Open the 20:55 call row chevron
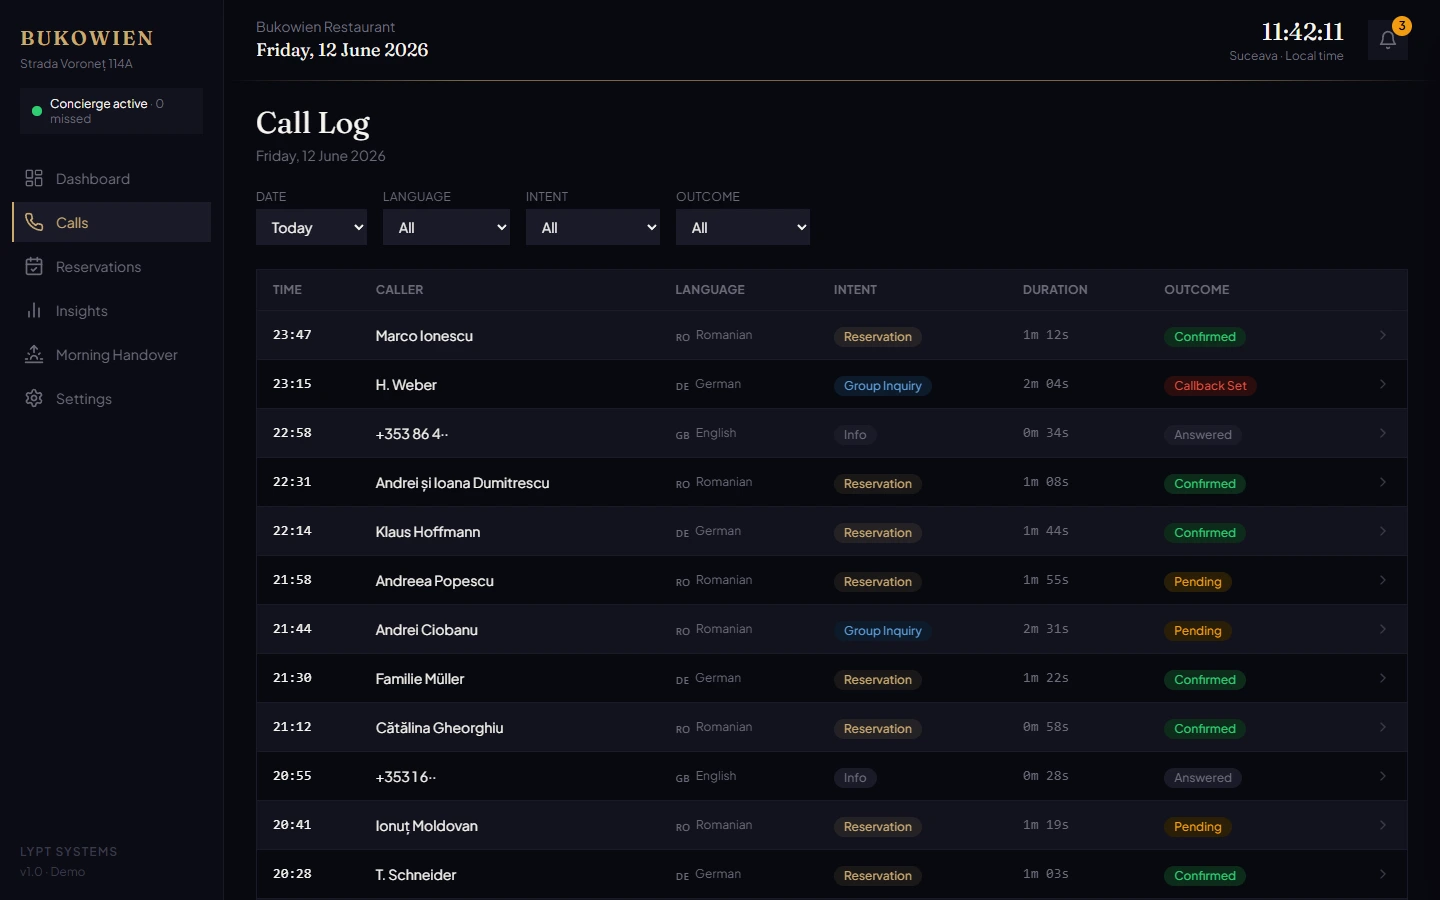Screen dimensions: 1440x900 pos(1383,776)
